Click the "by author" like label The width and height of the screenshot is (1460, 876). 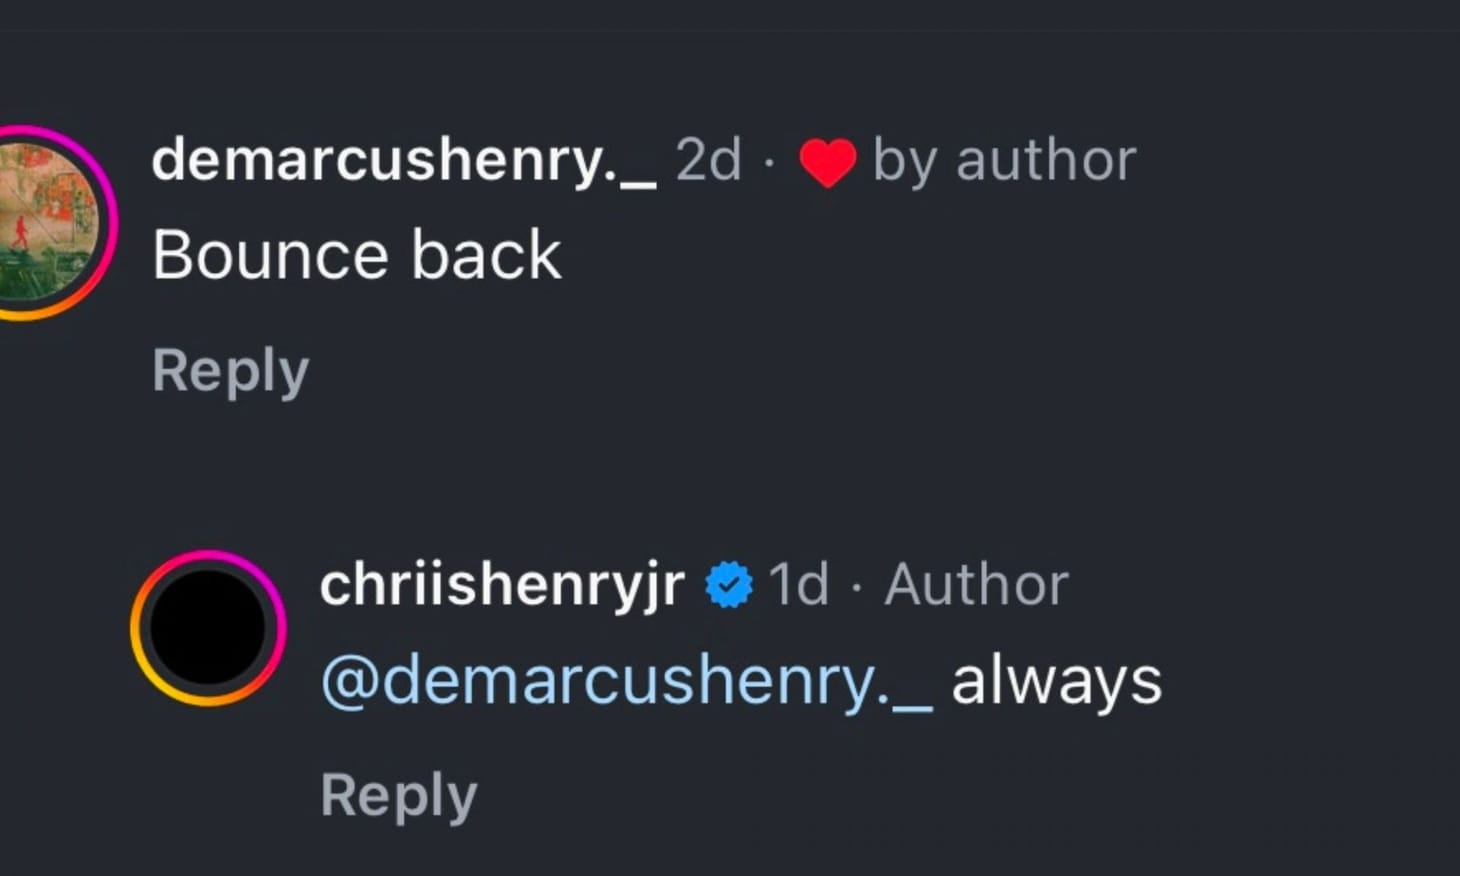pyautogui.click(x=1004, y=160)
